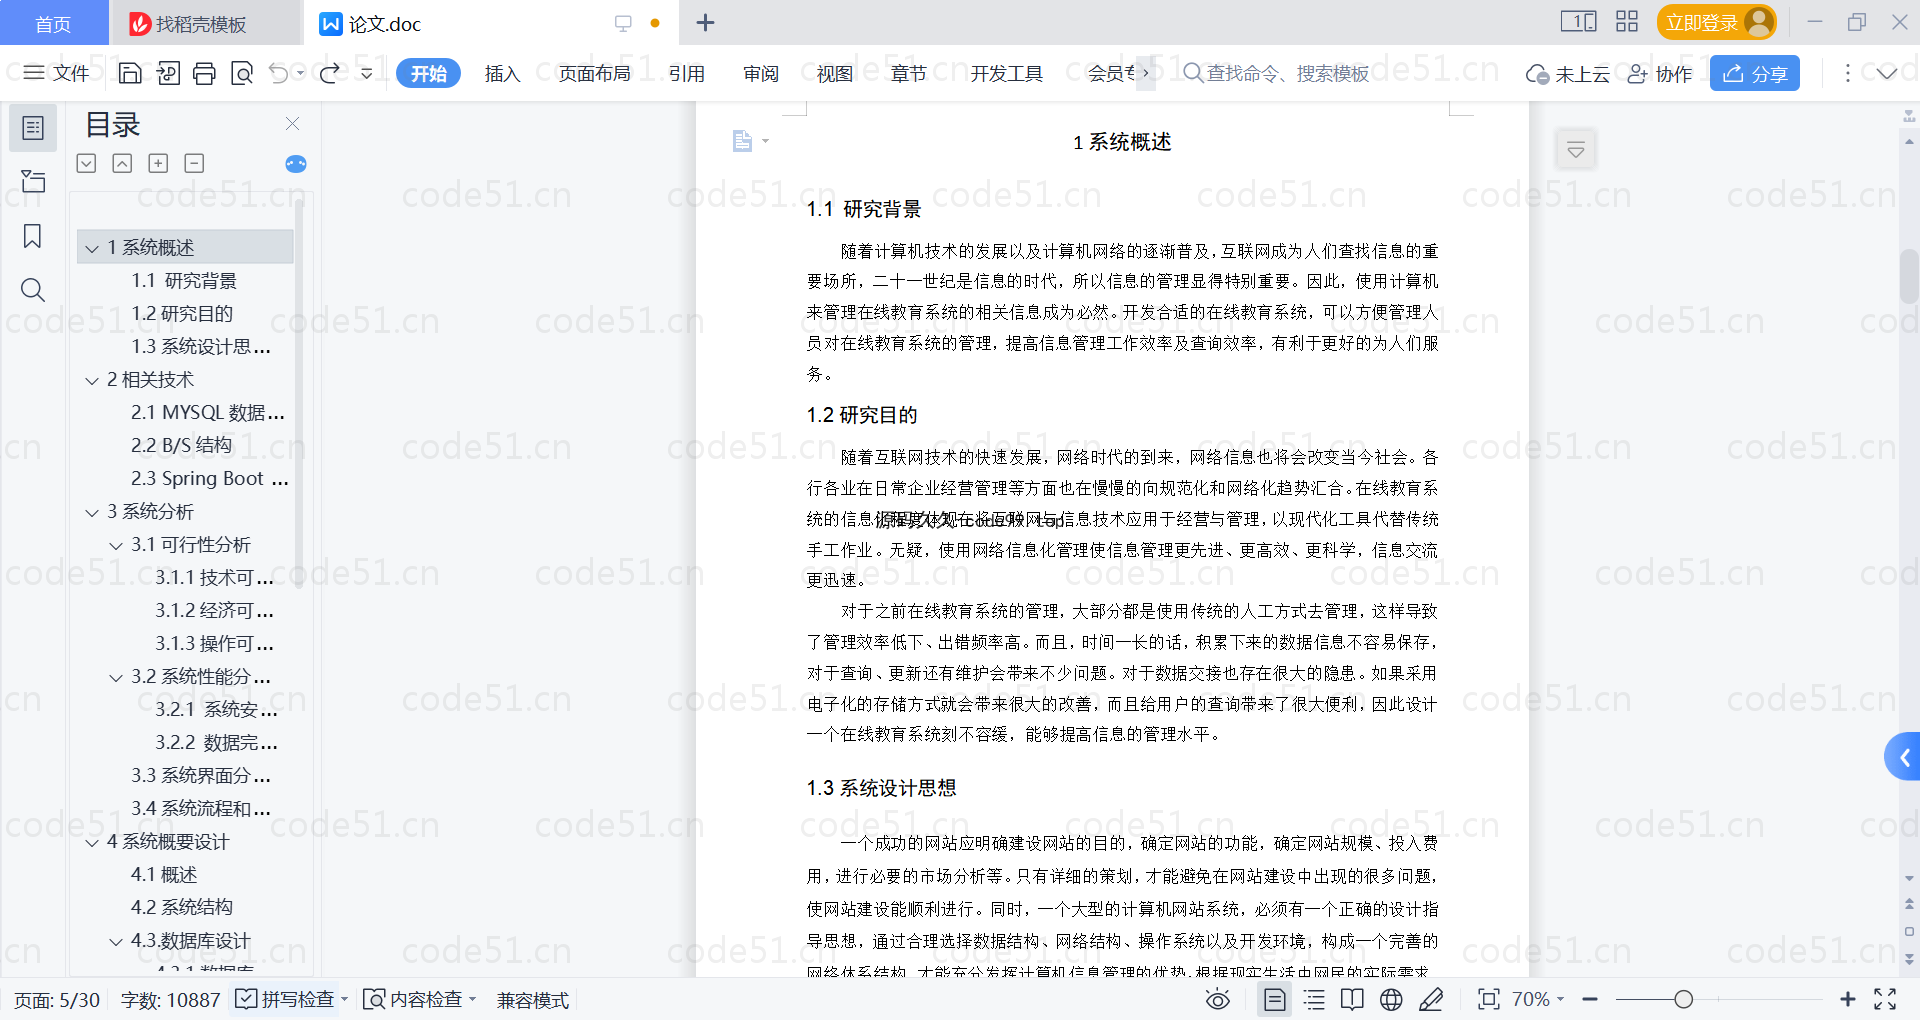Switch to page layout view icon
Screen dimensions: 1920x1020
[1274, 999]
